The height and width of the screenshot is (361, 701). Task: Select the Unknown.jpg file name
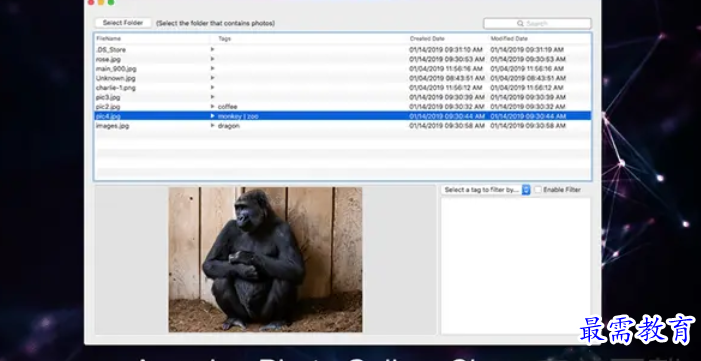[x=115, y=78]
